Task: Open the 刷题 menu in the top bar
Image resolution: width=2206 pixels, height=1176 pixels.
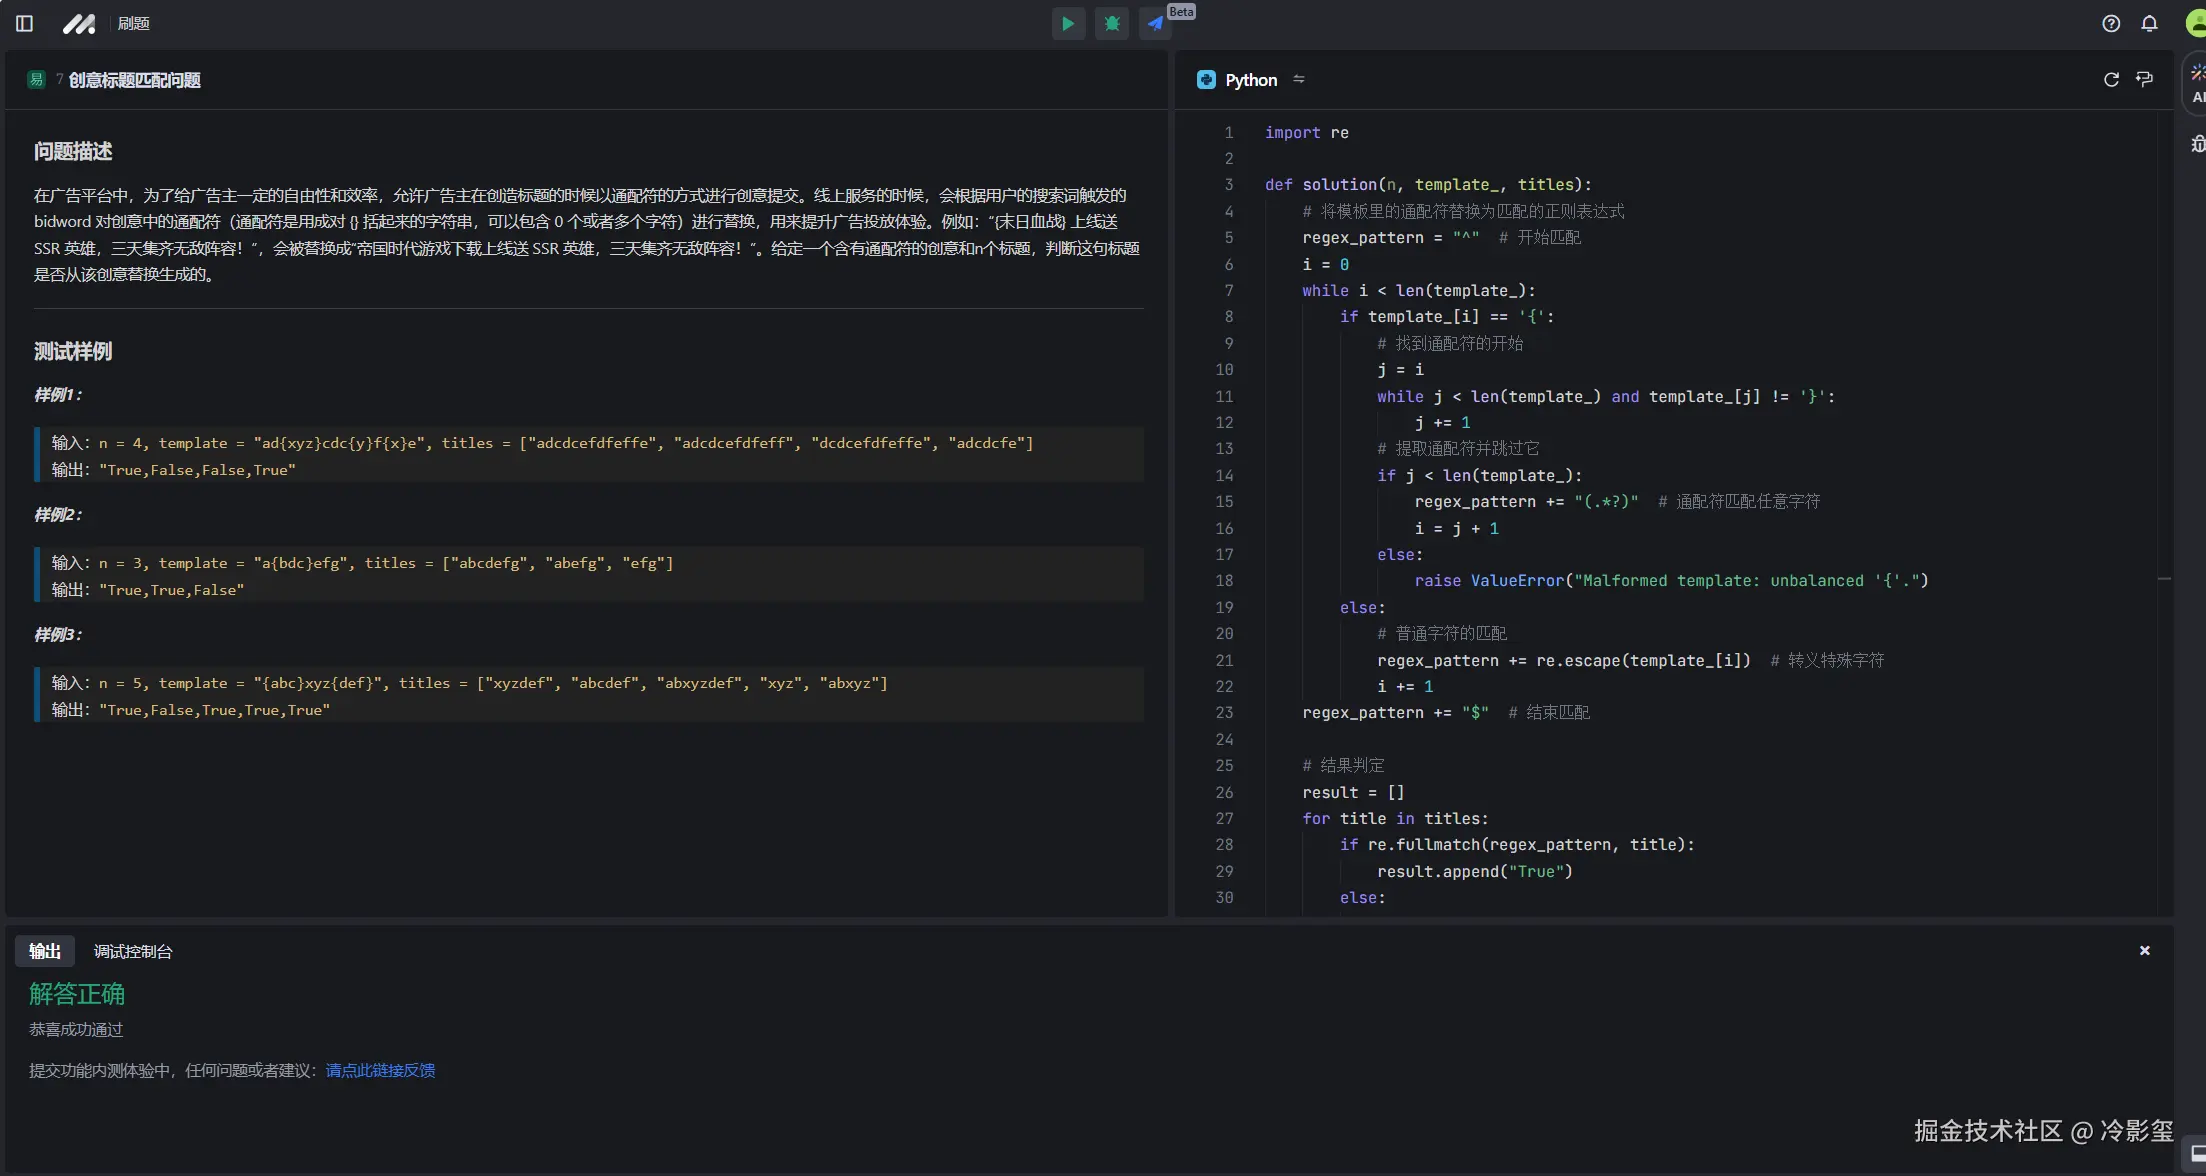Action: 133,23
